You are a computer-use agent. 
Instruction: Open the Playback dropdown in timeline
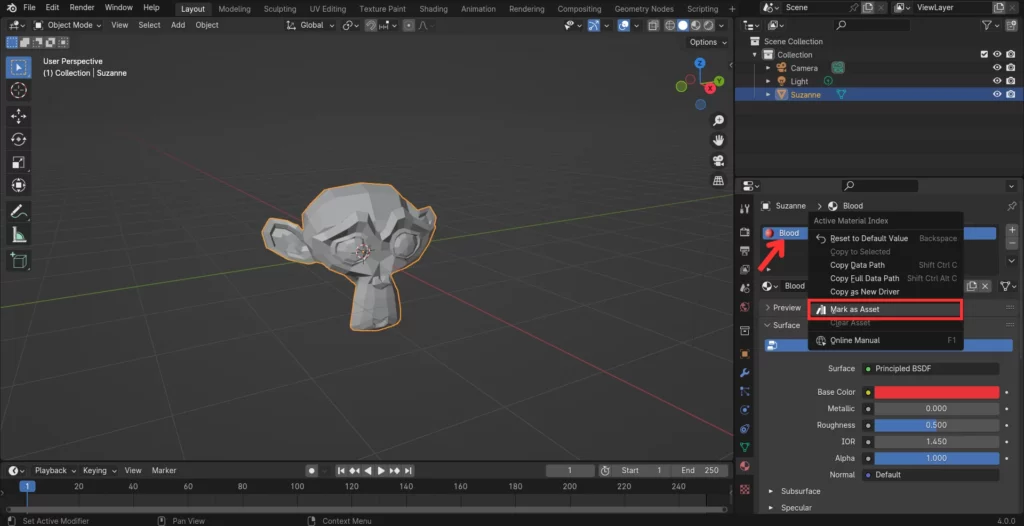pyautogui.click(x=55, y=470)
